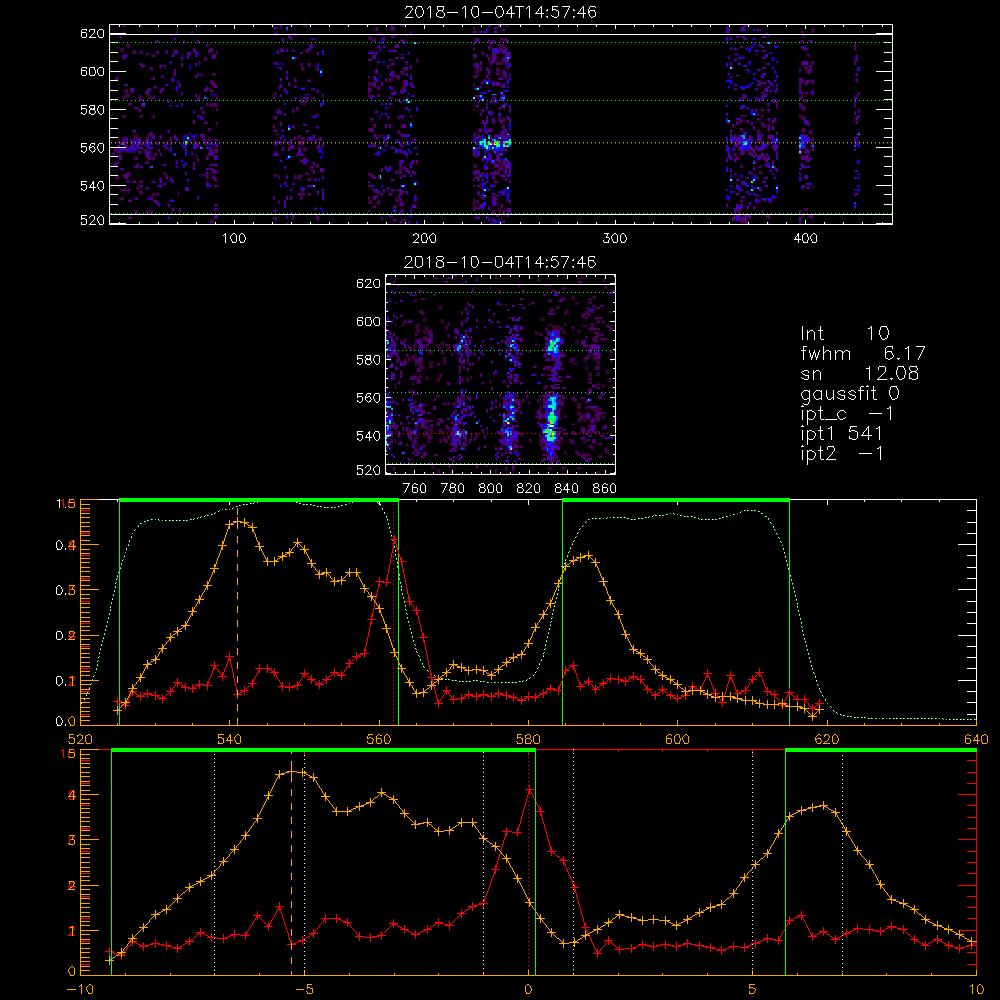Click y-axis label 580 on middle image
1000x1000 pixels.
click(368, 360)
